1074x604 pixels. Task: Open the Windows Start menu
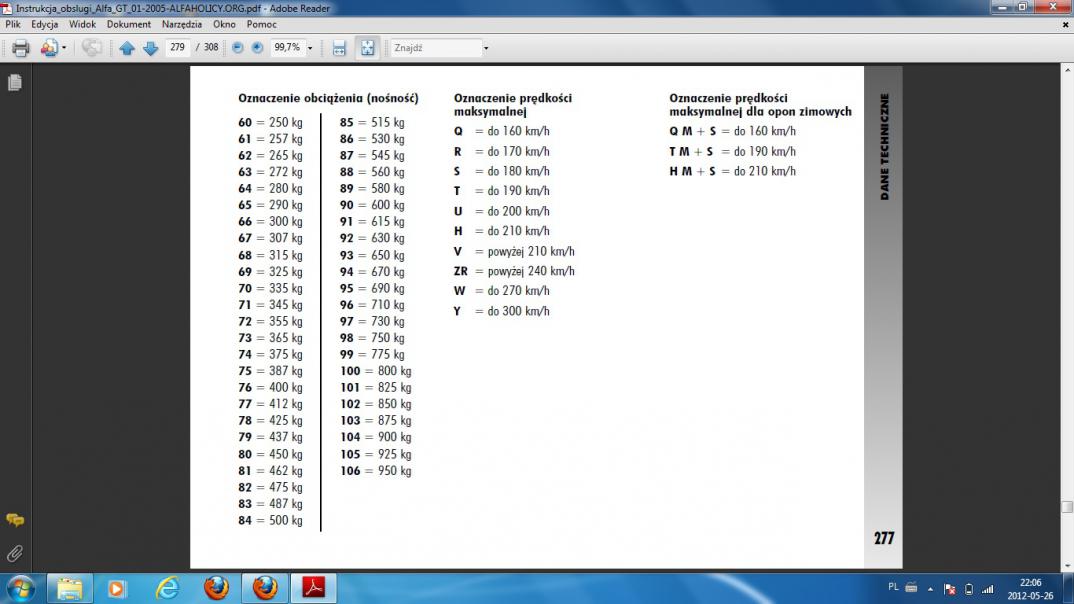coord(21,588)
